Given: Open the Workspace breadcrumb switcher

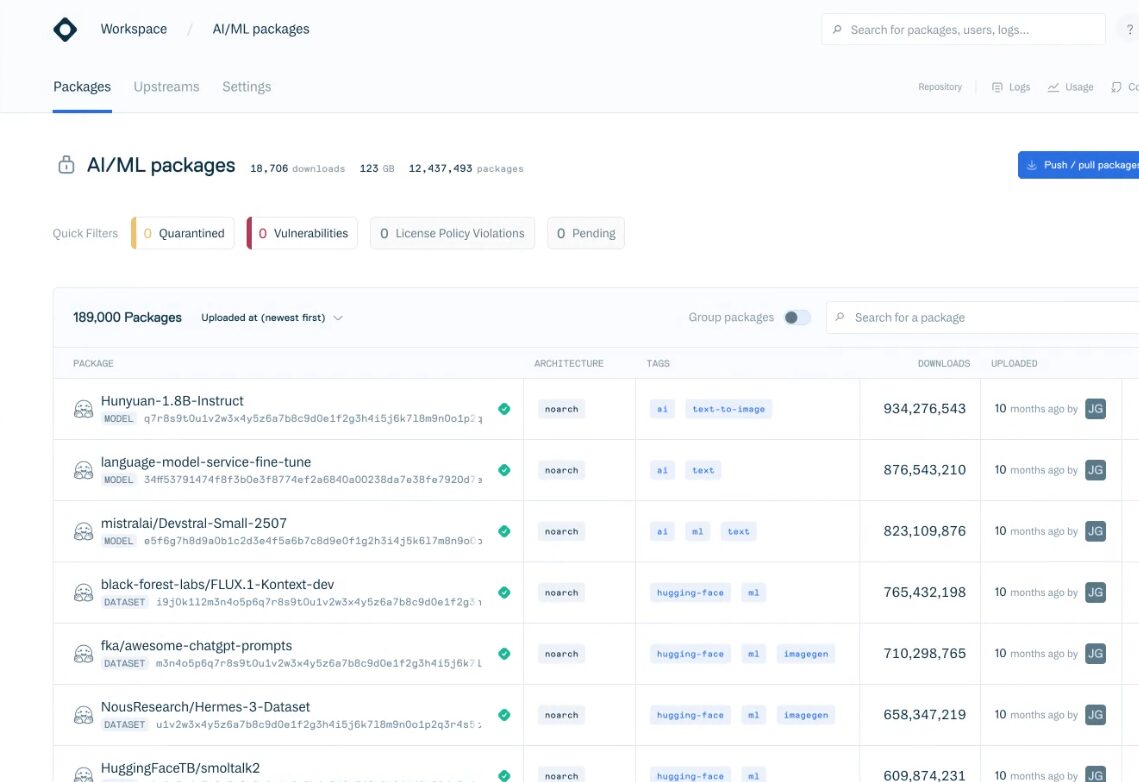Looking at the screenshot, I should [x=133, y=29].
